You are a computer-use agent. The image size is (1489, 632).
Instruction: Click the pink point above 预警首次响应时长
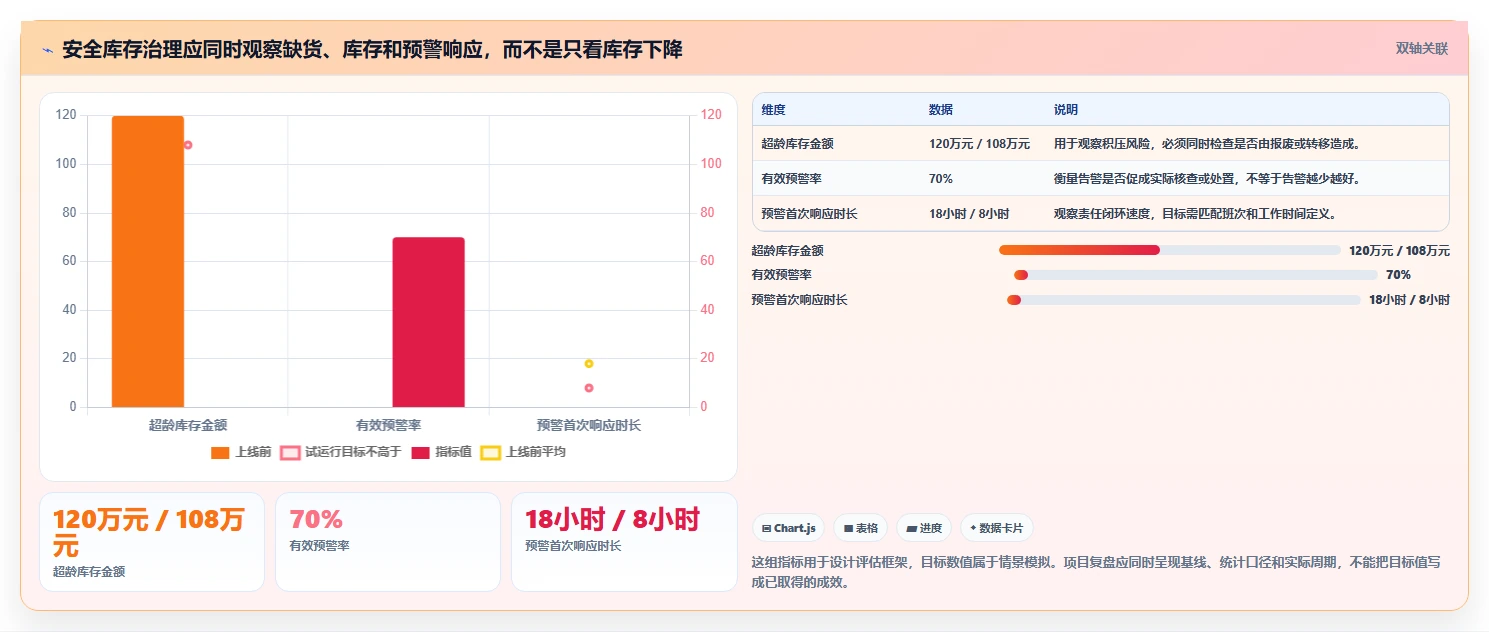(589, 388)
